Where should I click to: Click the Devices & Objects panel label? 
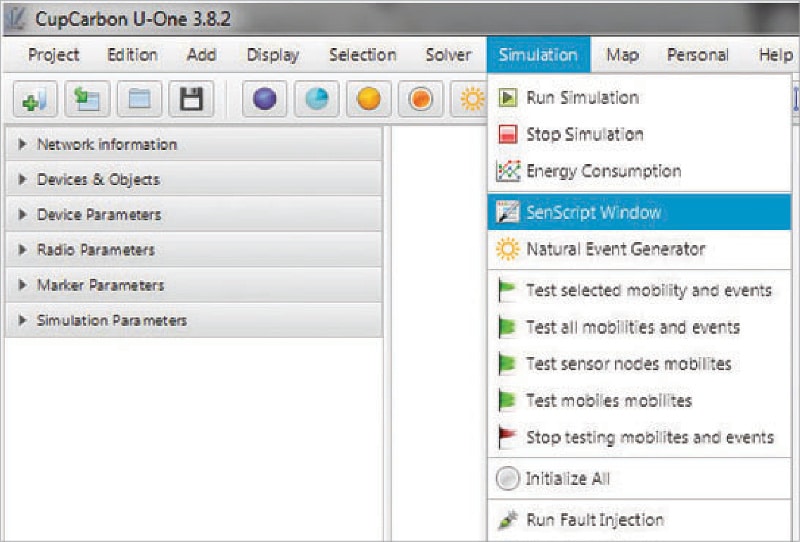pyautogui.click(x=98, y=180)
